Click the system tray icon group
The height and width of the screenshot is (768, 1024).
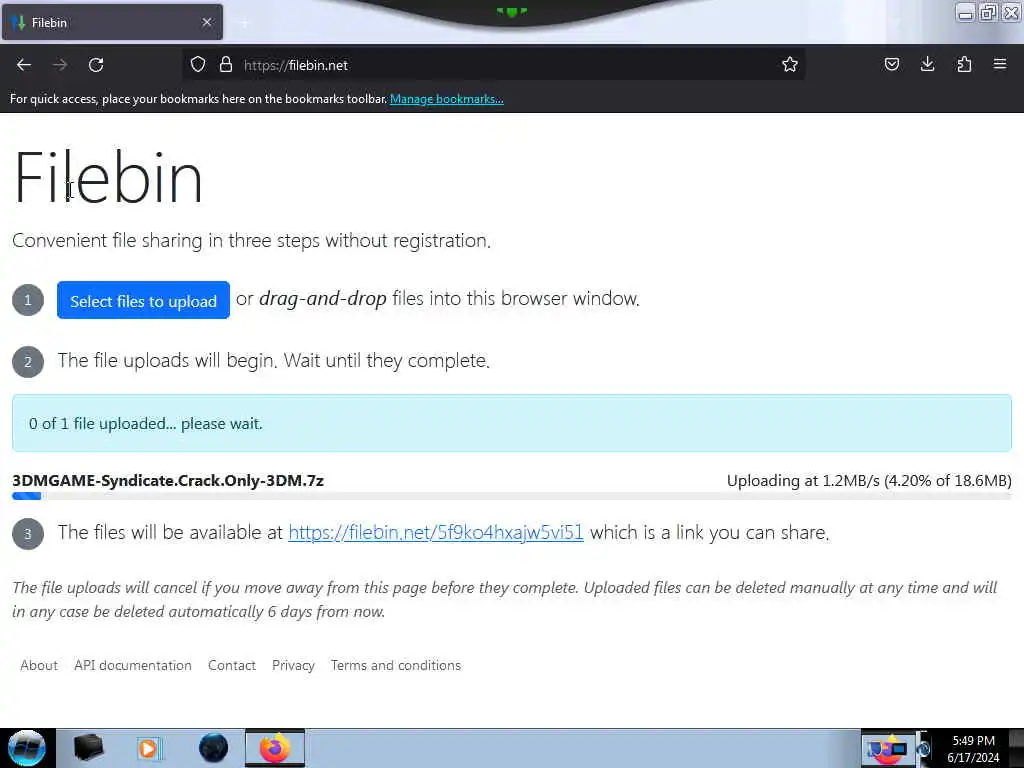(x=888, y=748)
